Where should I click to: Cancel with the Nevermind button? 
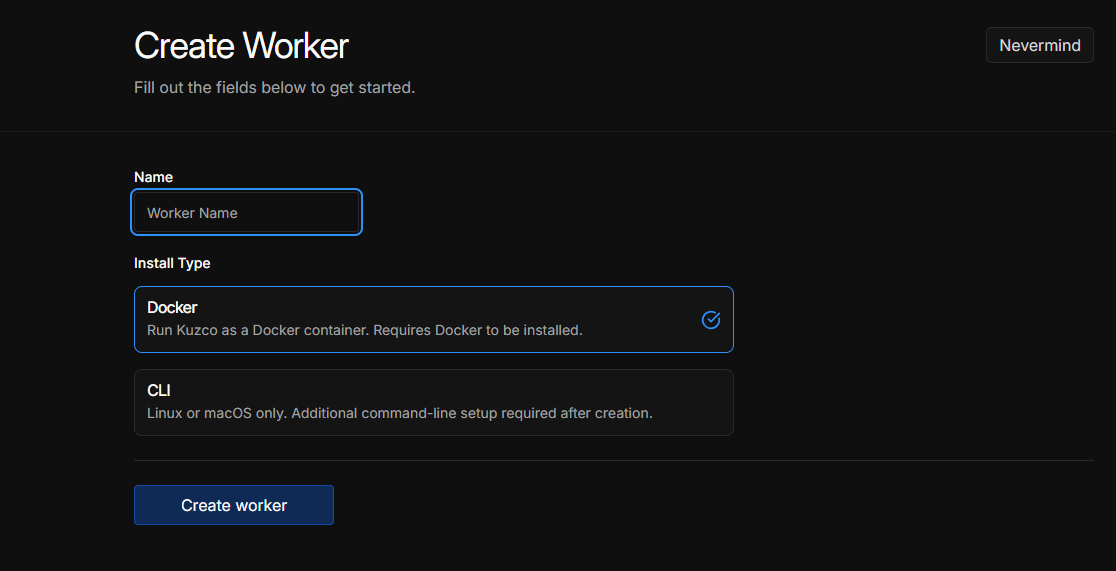pyautogui.click(x=1039, y=45)
